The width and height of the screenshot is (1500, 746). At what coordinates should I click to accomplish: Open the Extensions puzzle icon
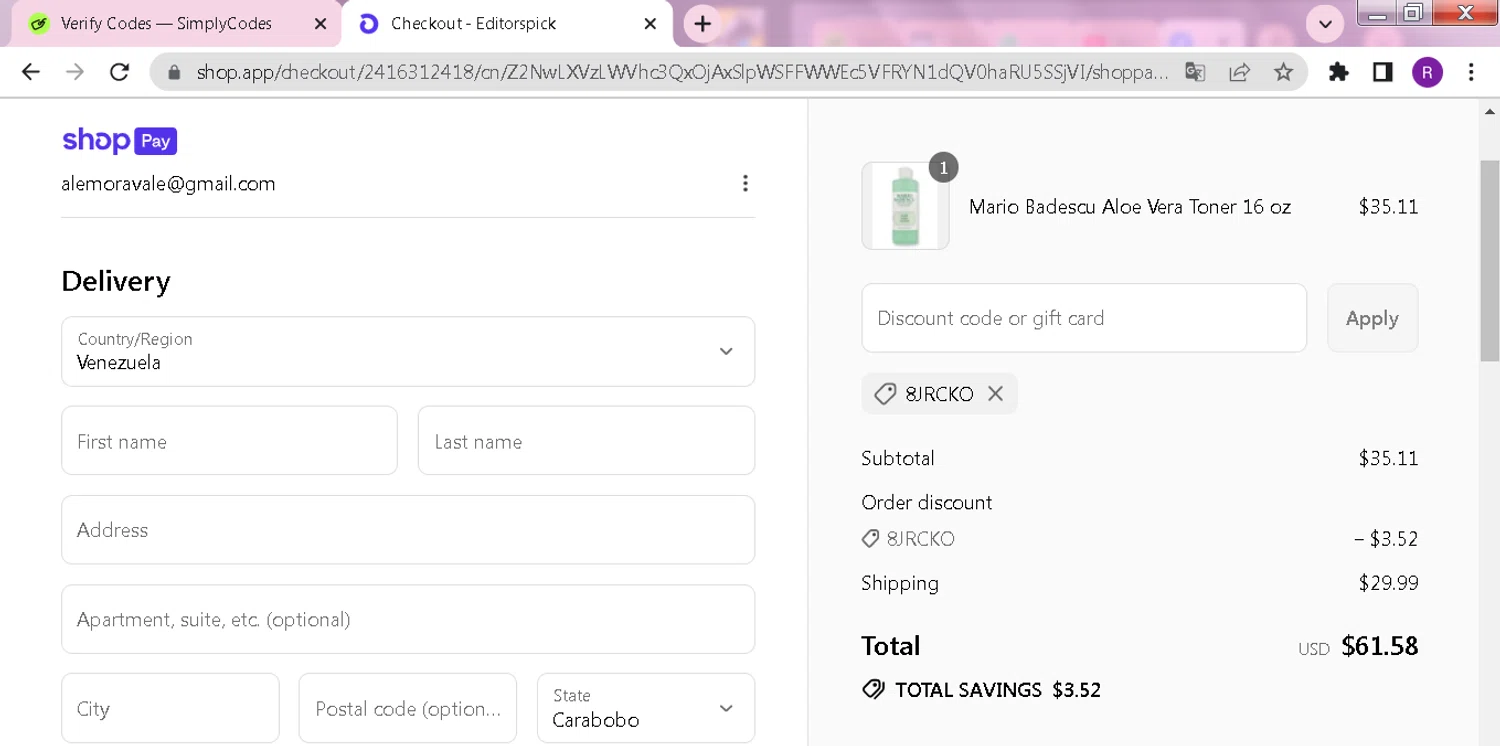(x=1338, y=72)
